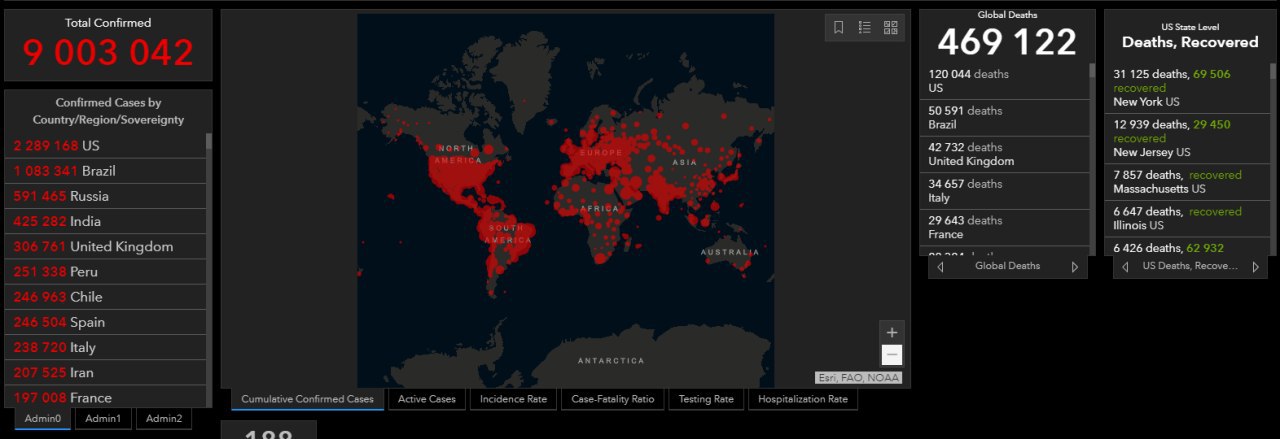Click the Total Confirmed 9 003 042 figure

[x=108, y=53]
